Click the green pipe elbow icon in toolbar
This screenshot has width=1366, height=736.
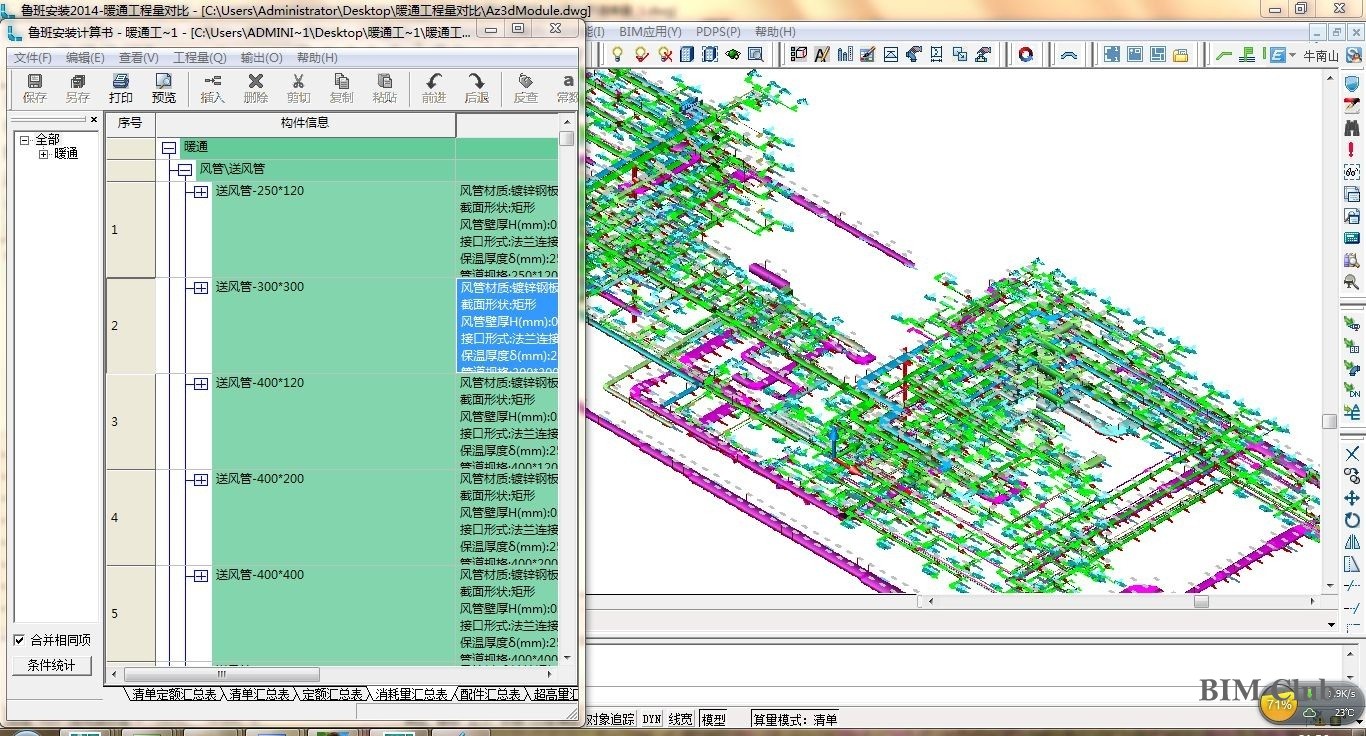tap(1224, 54)
